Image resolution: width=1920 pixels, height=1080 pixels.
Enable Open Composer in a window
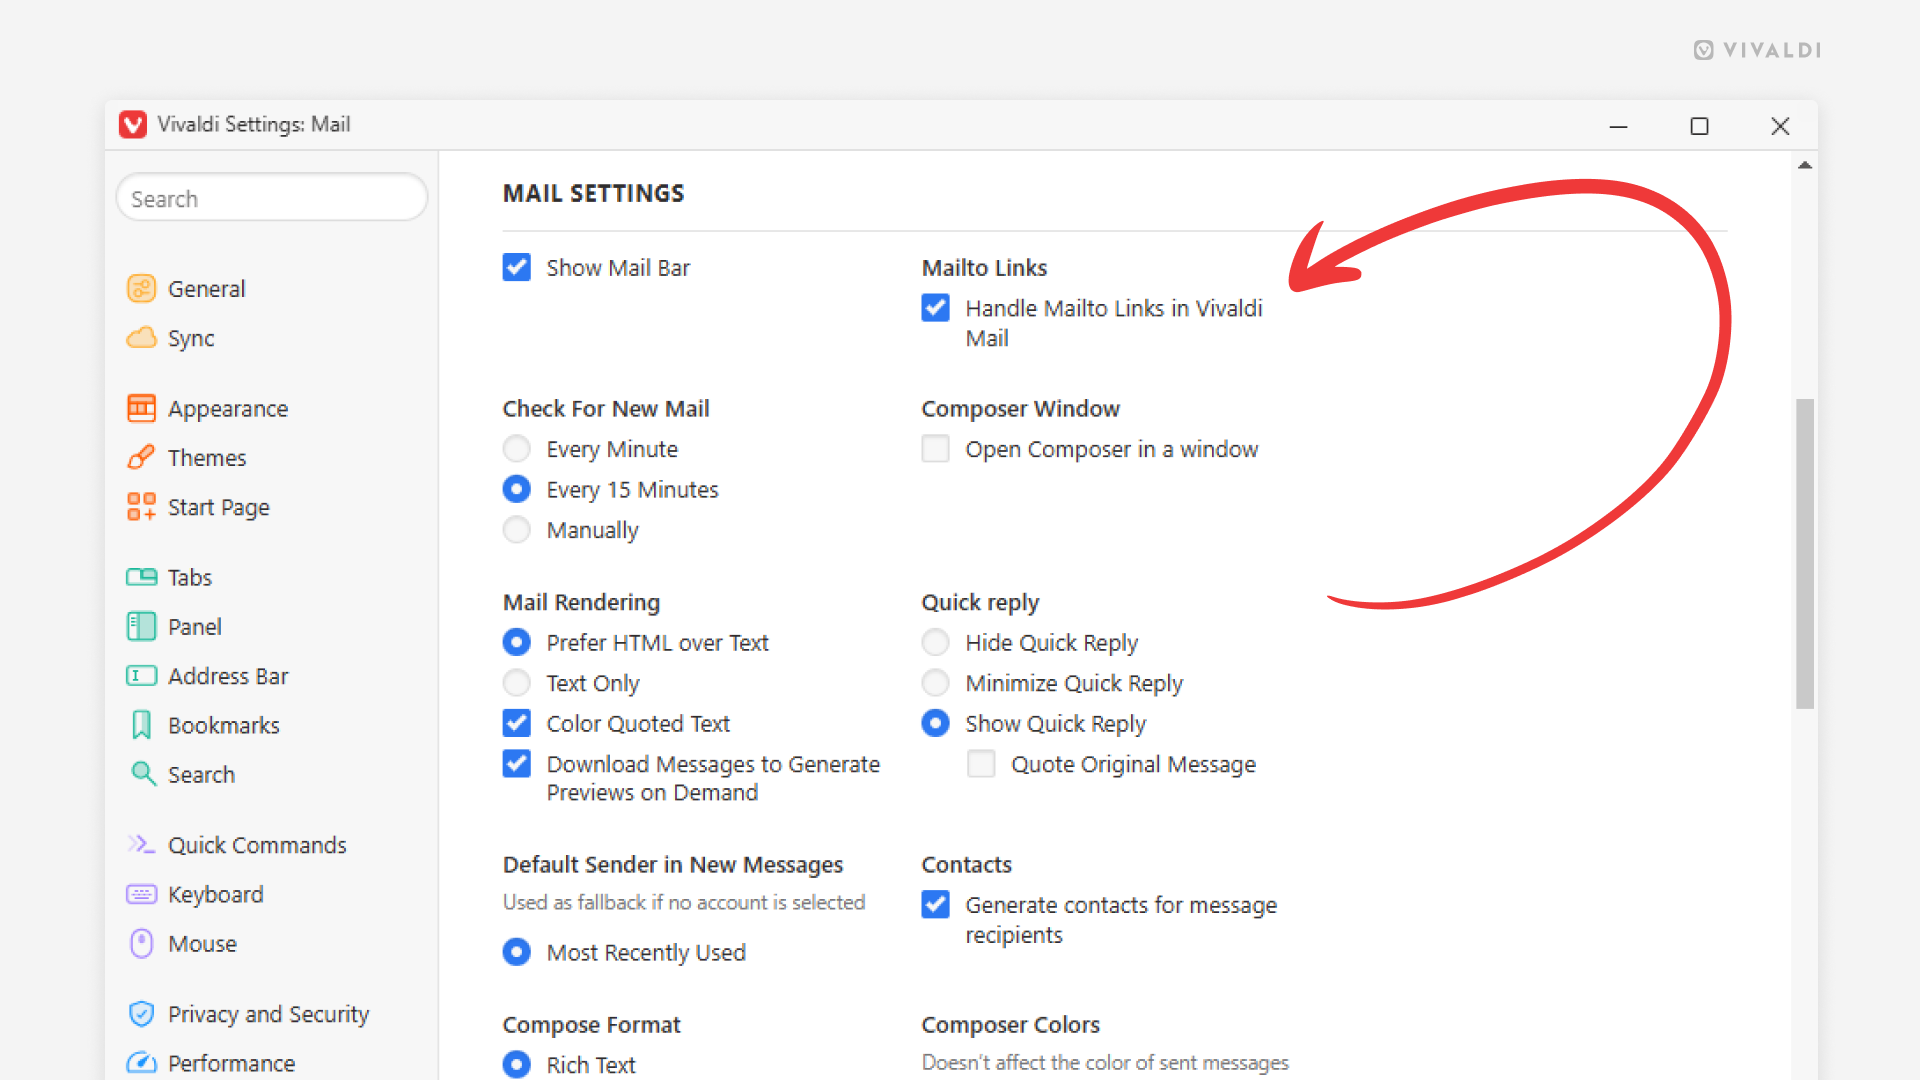pos(935,448)
